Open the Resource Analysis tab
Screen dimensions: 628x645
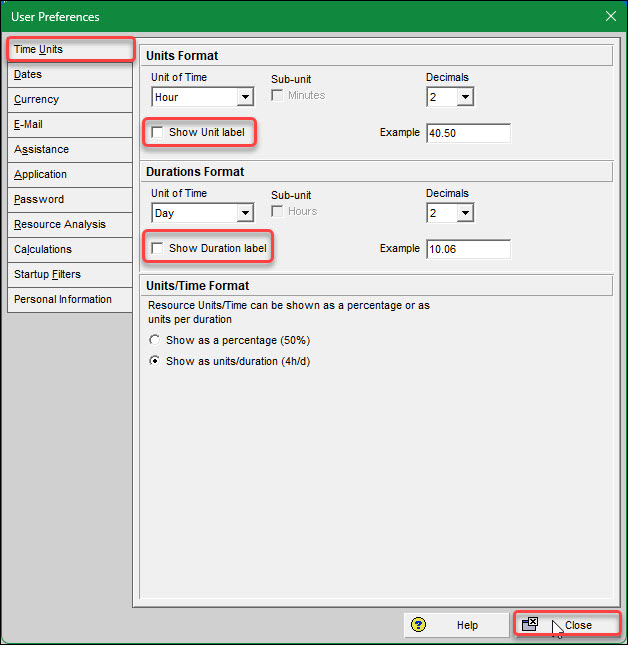coord(70,225)
